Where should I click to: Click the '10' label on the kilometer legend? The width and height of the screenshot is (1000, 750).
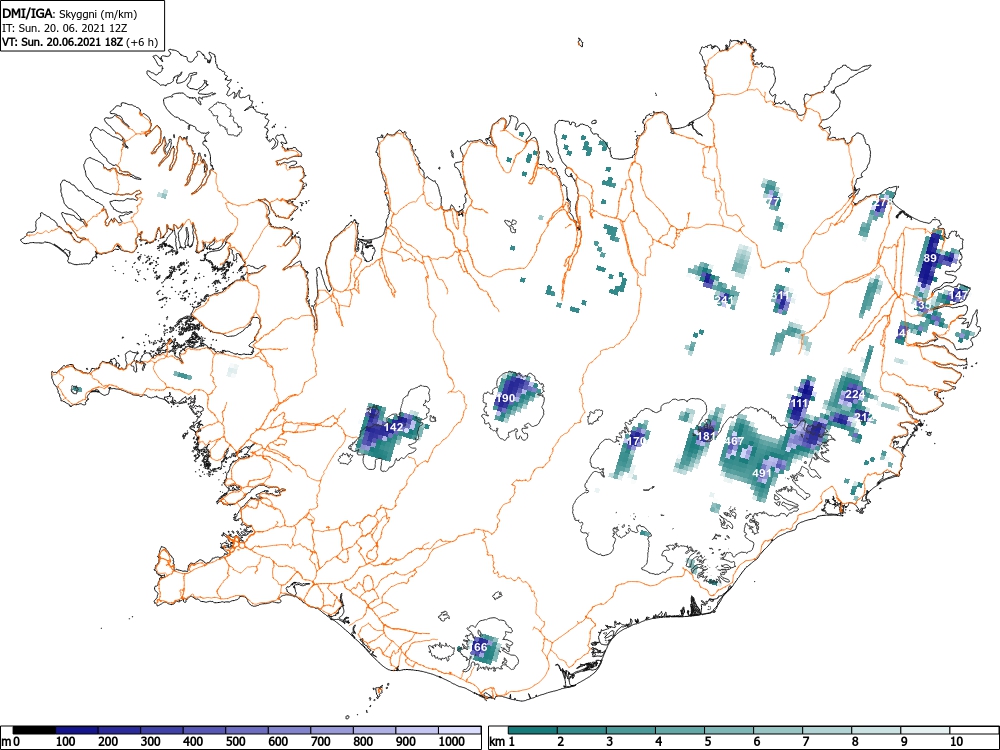(956, 742)
